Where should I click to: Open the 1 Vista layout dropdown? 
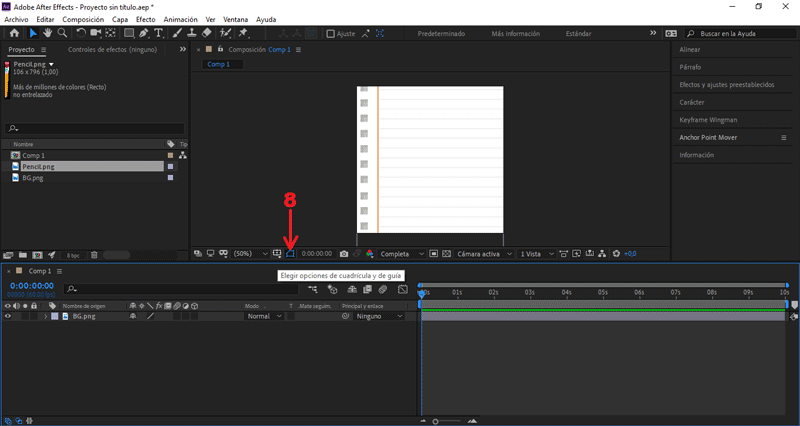click(537, 254)
